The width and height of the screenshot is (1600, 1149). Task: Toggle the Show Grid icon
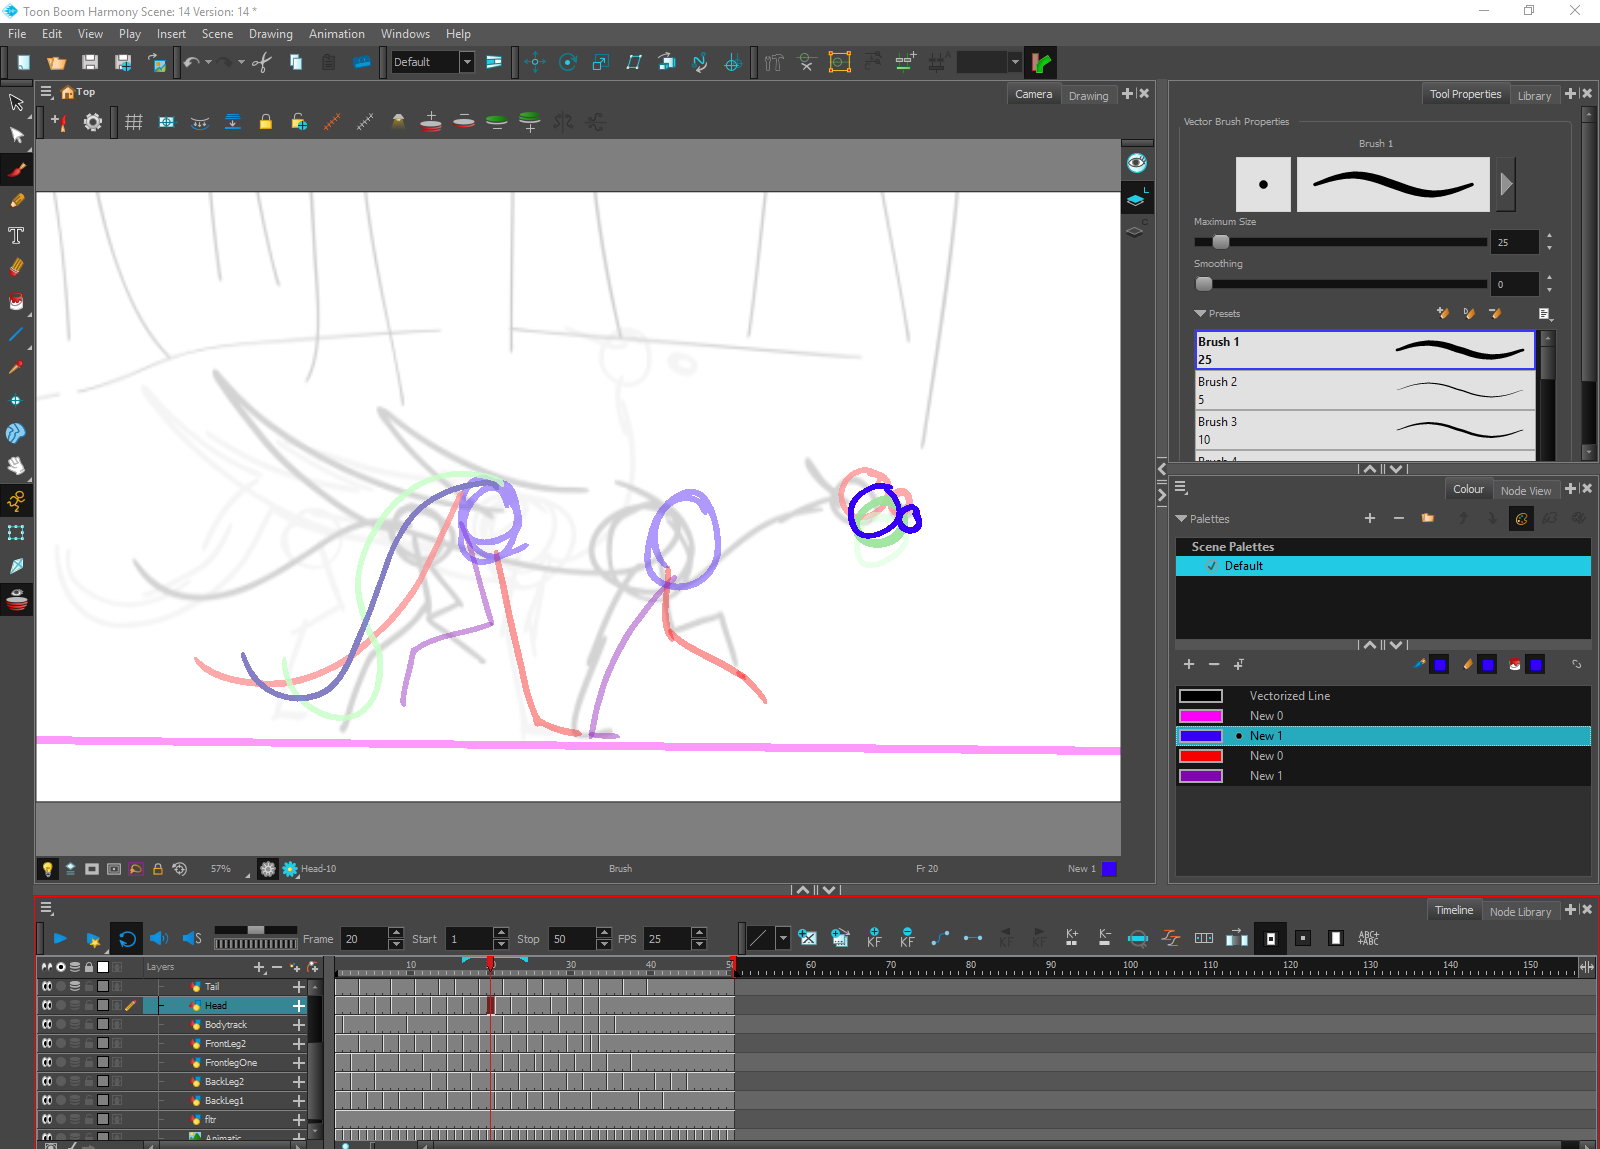point(134,122)
